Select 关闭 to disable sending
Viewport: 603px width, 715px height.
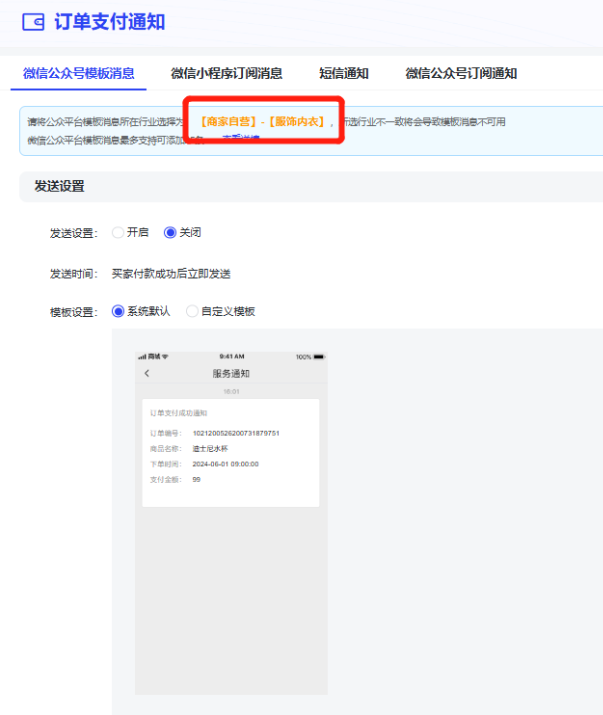(170, 232)
